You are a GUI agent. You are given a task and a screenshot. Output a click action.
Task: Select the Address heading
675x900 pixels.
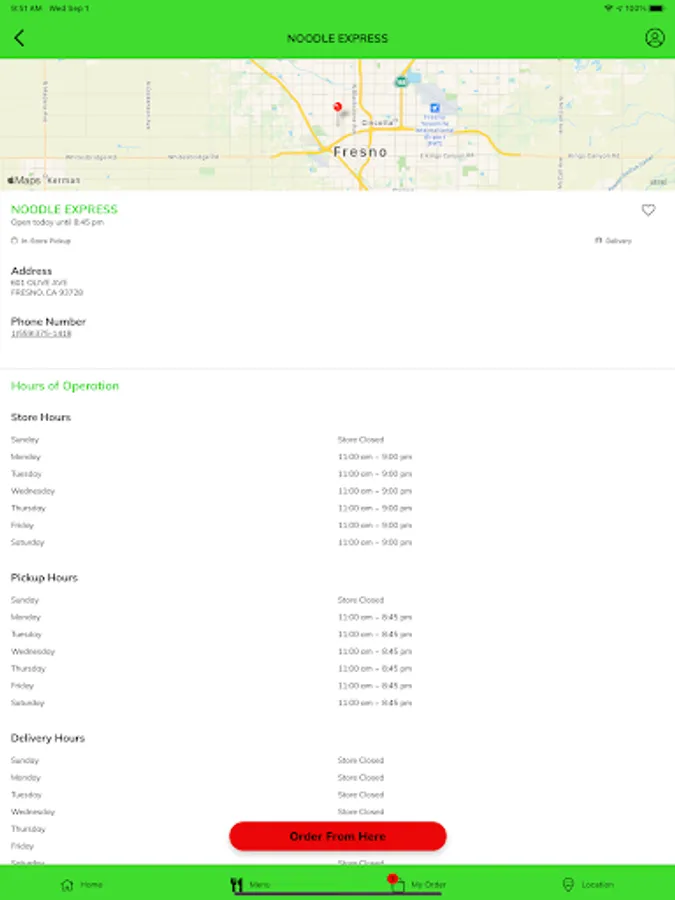[32, 271]
